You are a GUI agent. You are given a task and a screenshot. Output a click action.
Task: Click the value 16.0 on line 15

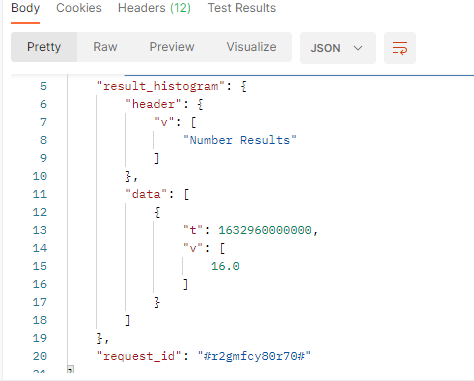(225, 266)
